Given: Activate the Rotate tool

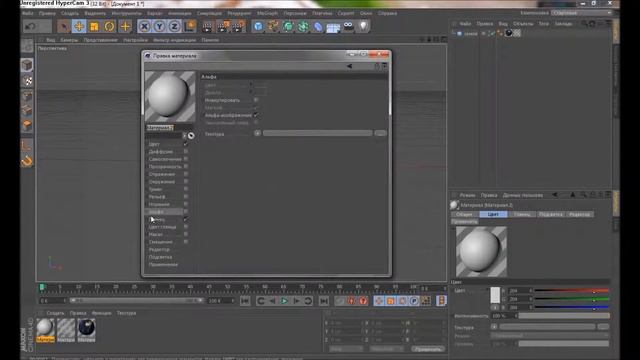Looking at the screenshot, I should [109, 27].
